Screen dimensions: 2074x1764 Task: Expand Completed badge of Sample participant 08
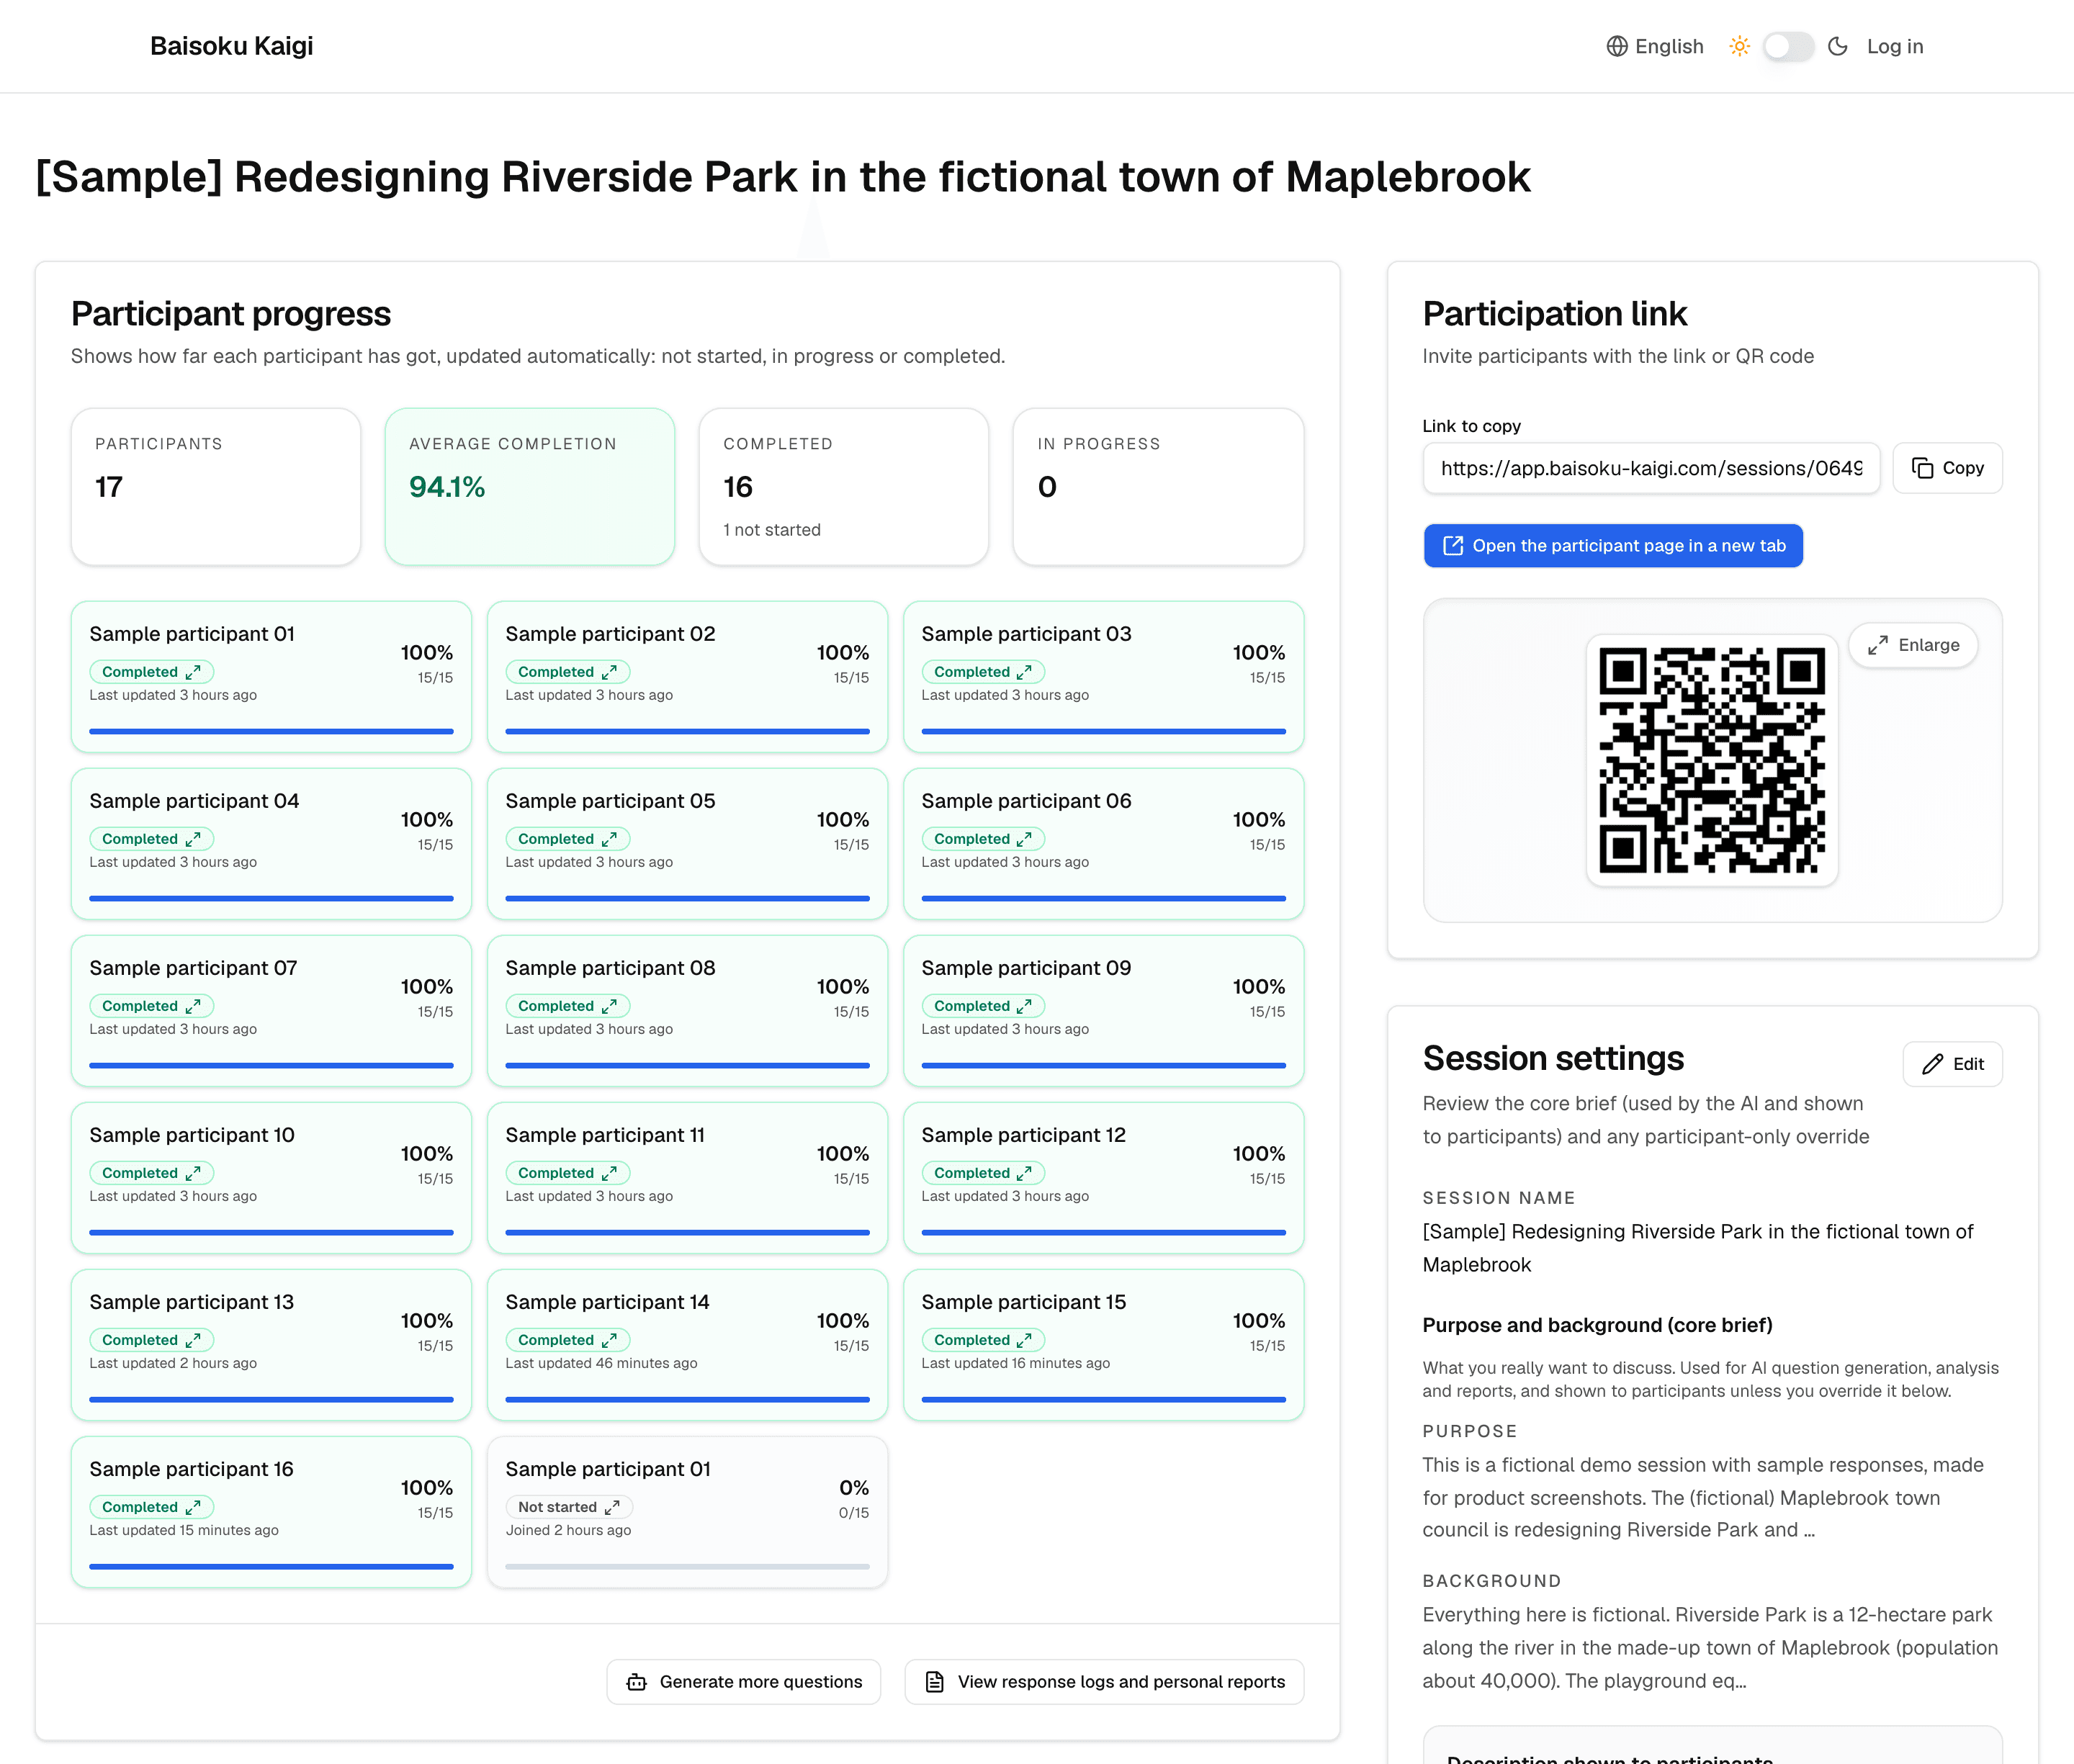pyautogui.click(x=567, y=1006)
